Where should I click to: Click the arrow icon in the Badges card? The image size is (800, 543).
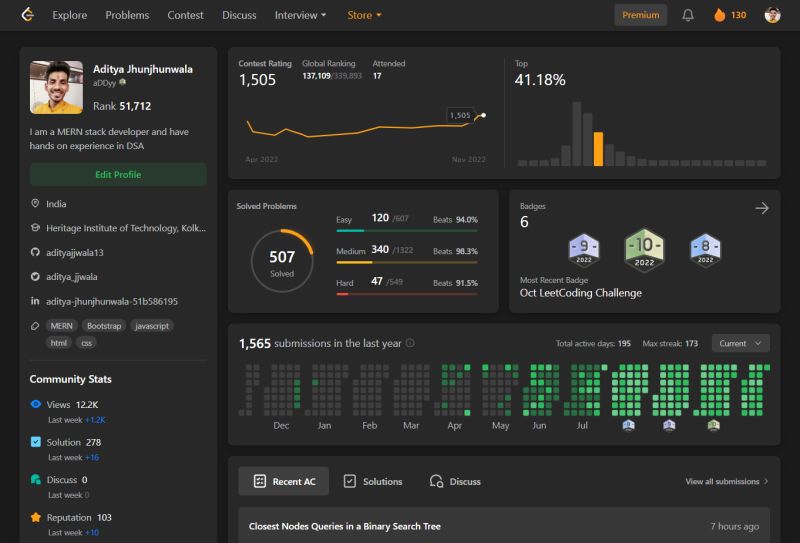tap(762, 208)
